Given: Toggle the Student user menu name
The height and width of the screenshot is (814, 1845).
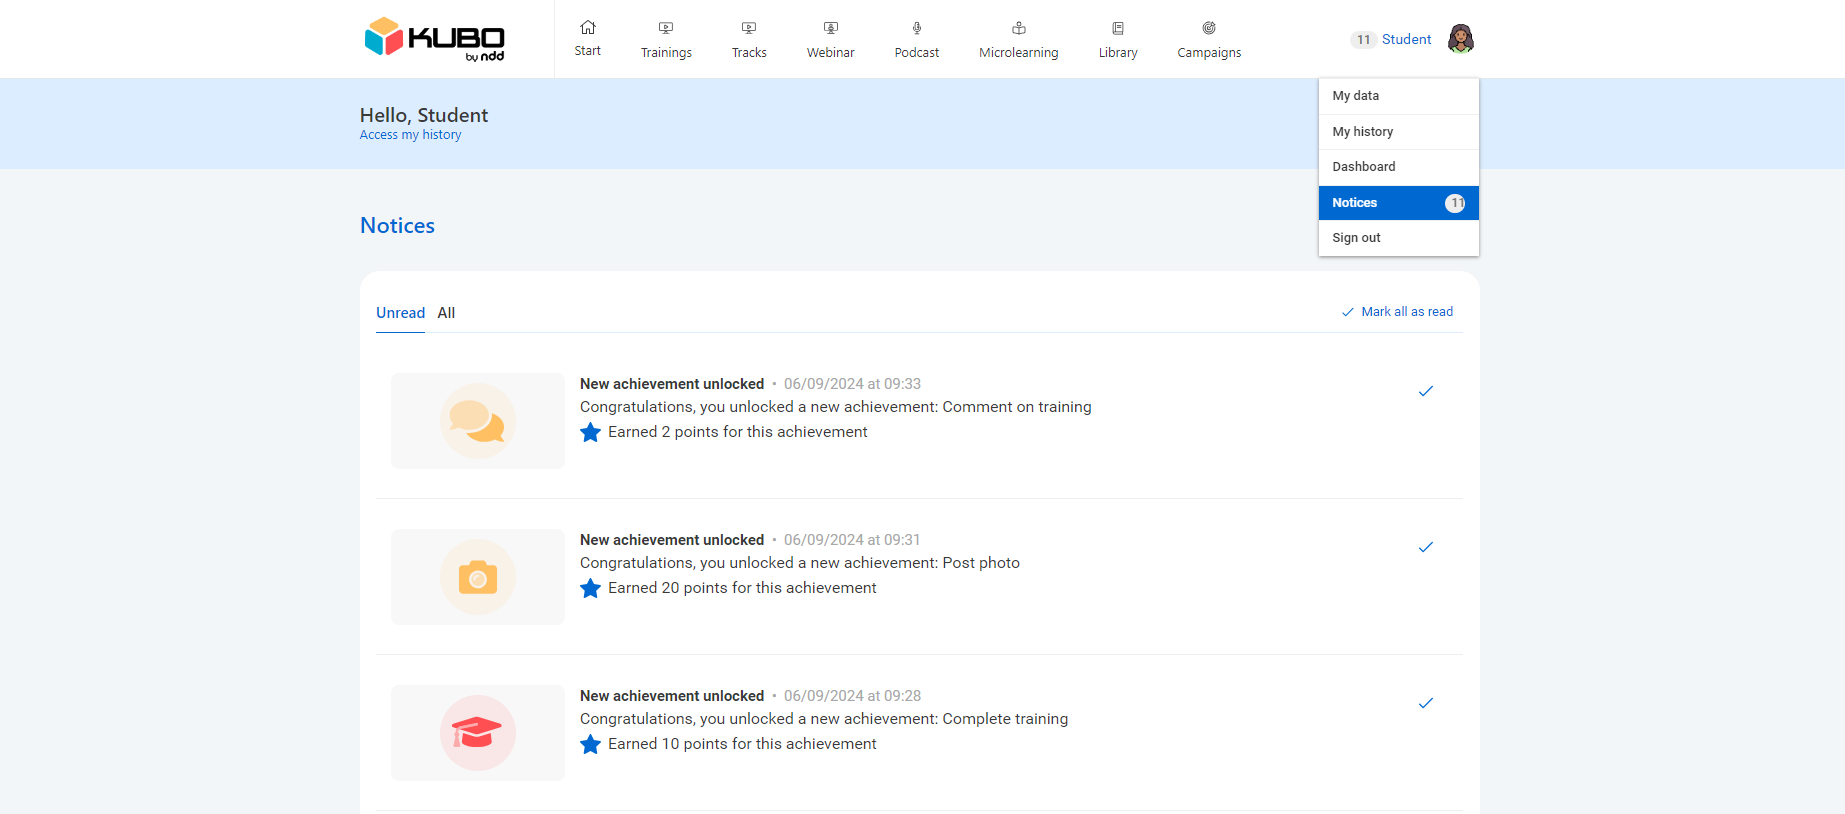Looking at the screenshot, I should tap(1406, 39).
